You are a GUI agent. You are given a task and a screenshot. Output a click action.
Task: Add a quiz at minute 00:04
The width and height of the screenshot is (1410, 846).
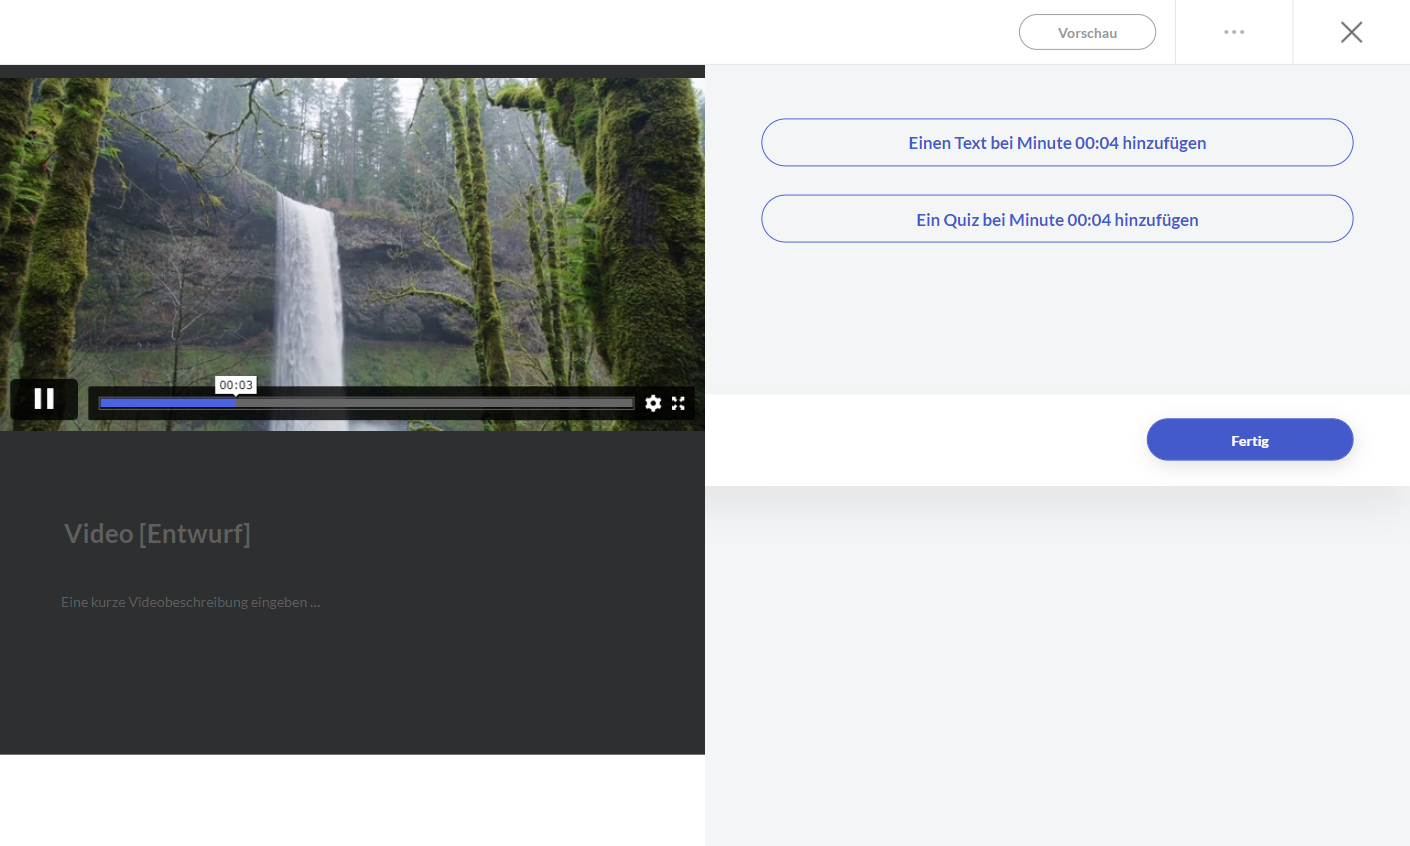pos(1057,219)
